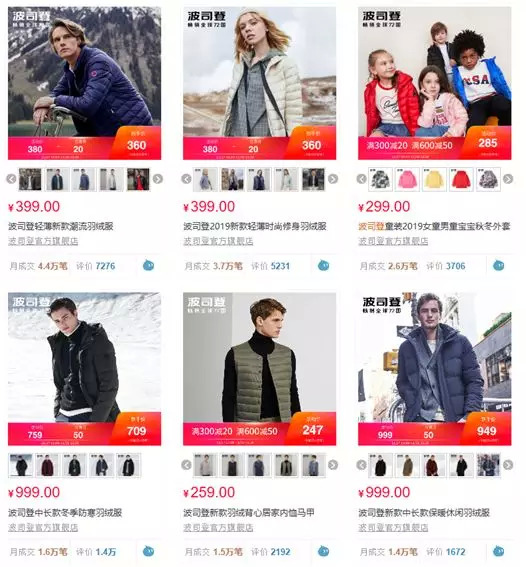Open chat icon for ¥399 men's jacket
This screenshot has height=567, width=526.
[149, 265]
